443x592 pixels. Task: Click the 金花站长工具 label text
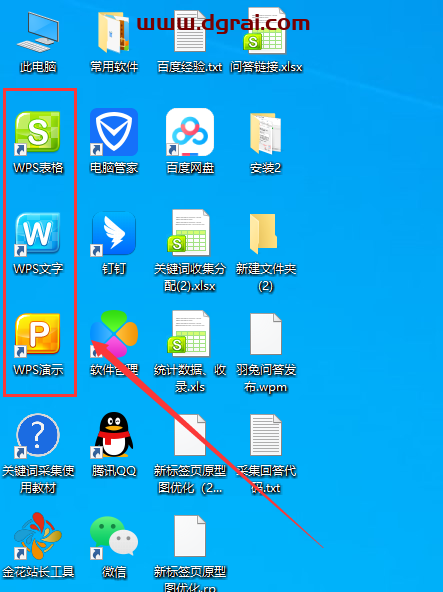click(38, 572)
